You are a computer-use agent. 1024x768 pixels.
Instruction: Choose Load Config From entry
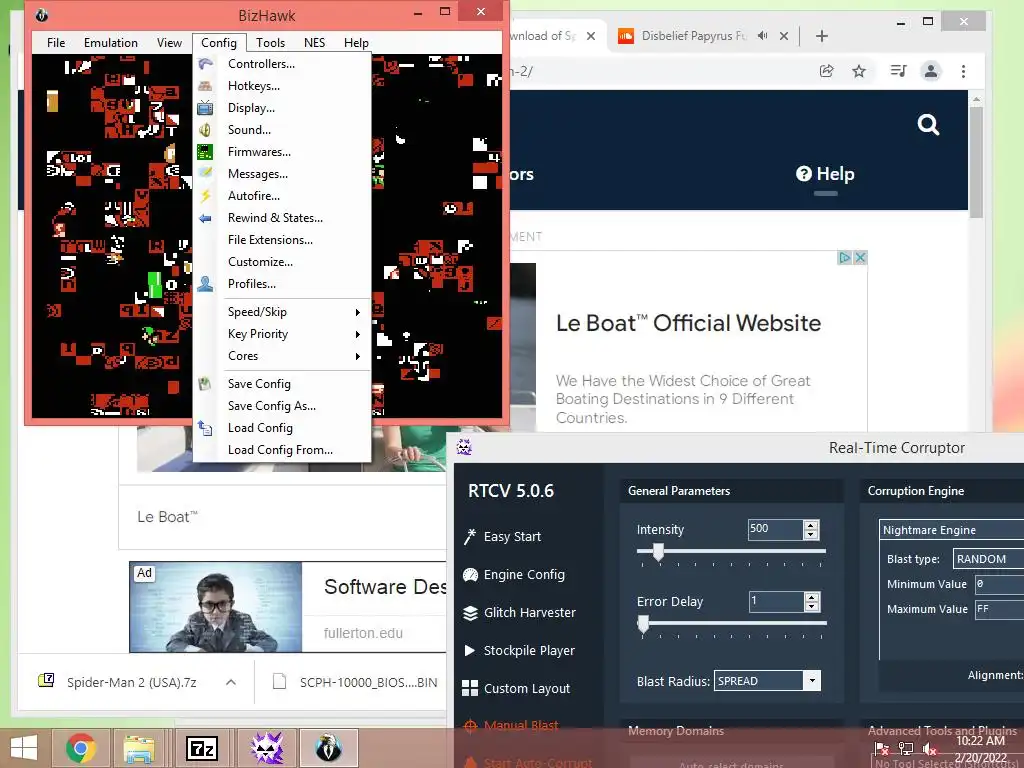pyautogui.click(x=282, y=450)
